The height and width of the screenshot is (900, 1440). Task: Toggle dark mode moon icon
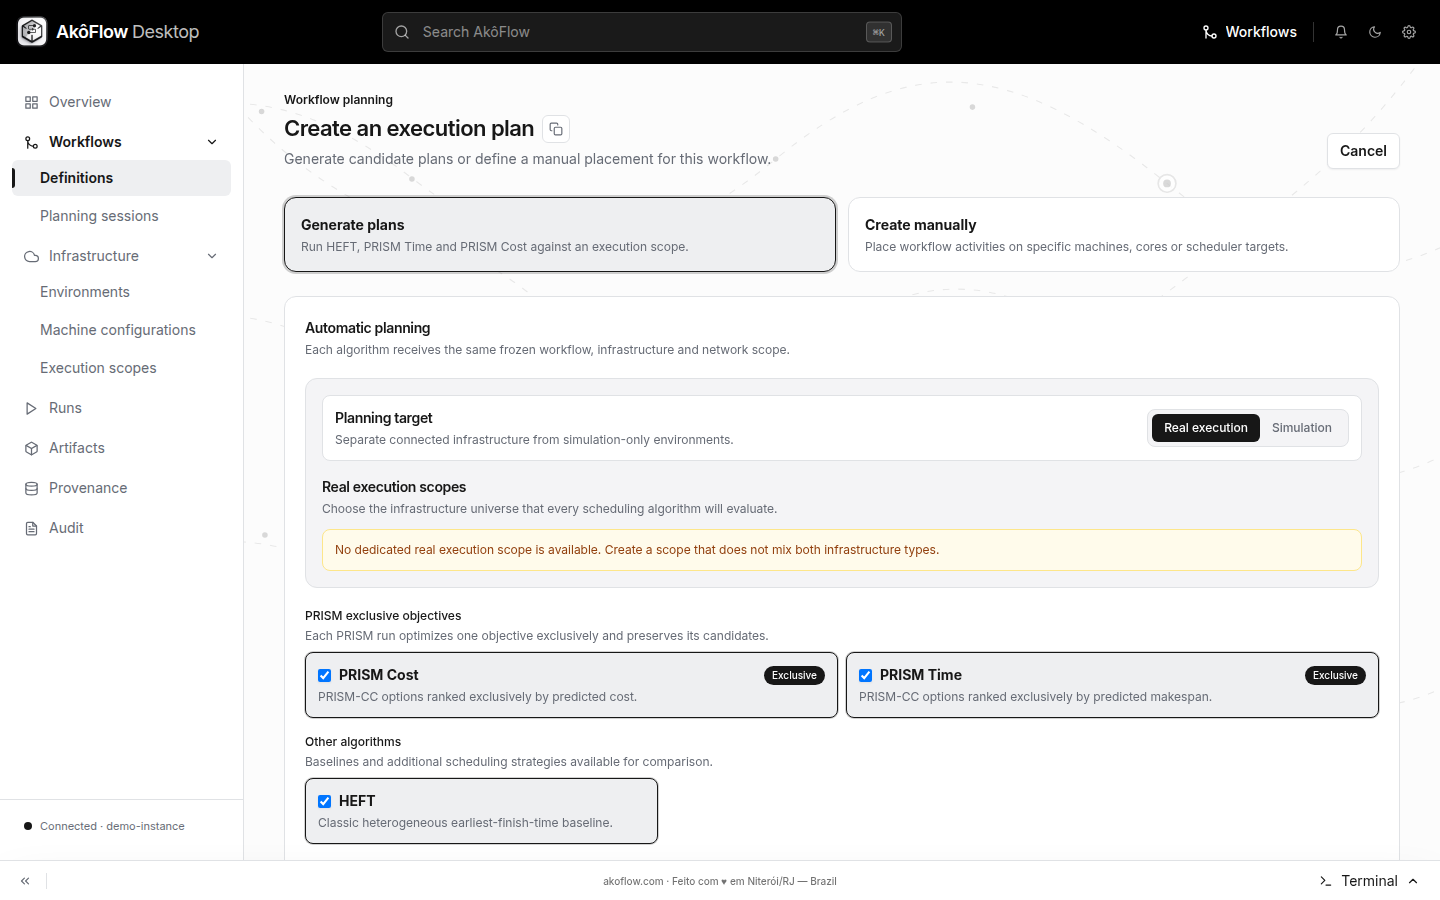[x=1375, y=32]
